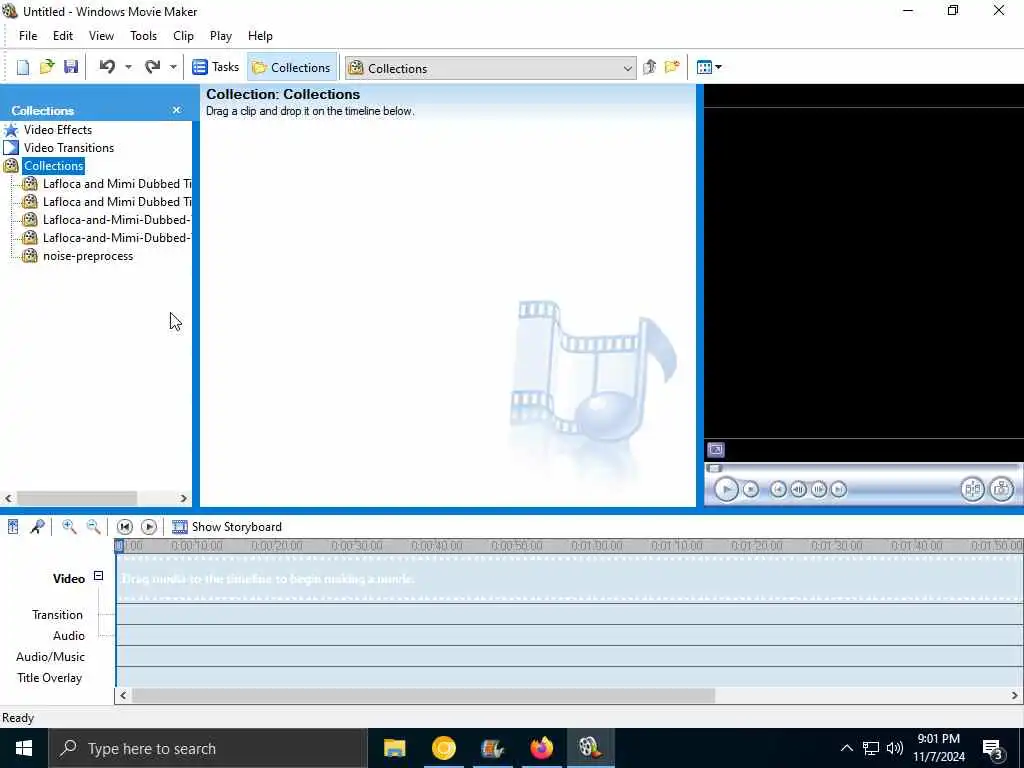
Task: Click the monitor Back button
Action: click(x=778, y=489)
